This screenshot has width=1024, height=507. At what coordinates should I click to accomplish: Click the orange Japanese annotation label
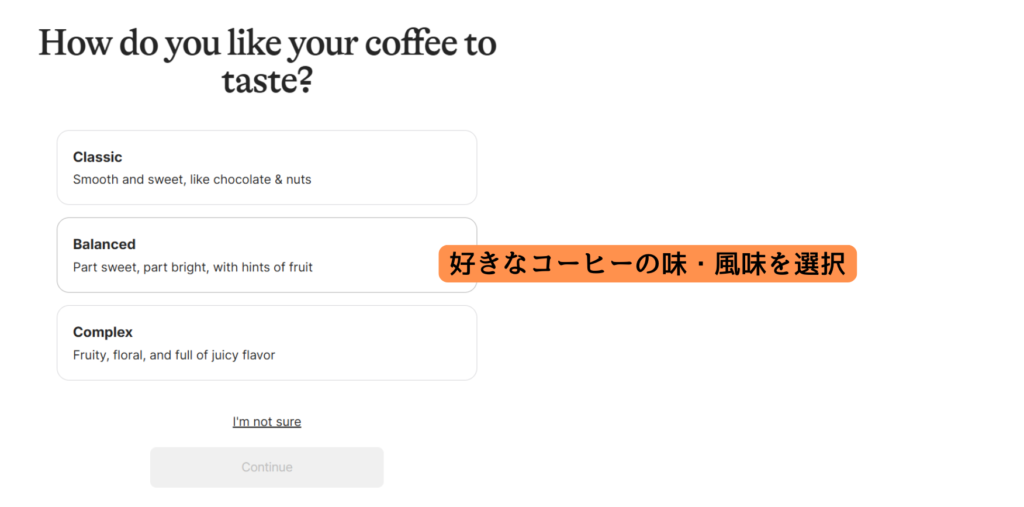pyautogui.click(x=647, y=264)
